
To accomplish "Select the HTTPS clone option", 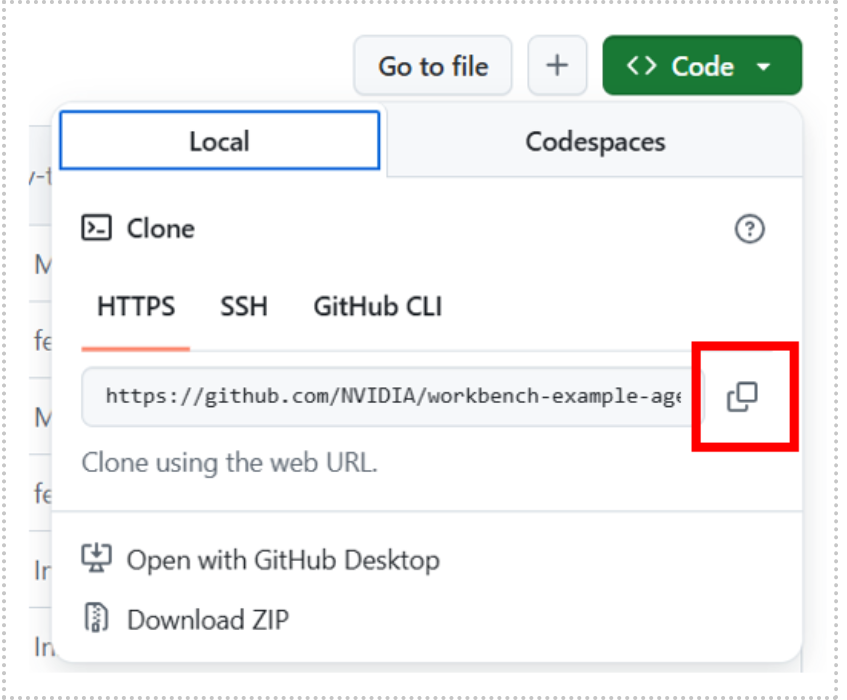I will coord(136,306).
